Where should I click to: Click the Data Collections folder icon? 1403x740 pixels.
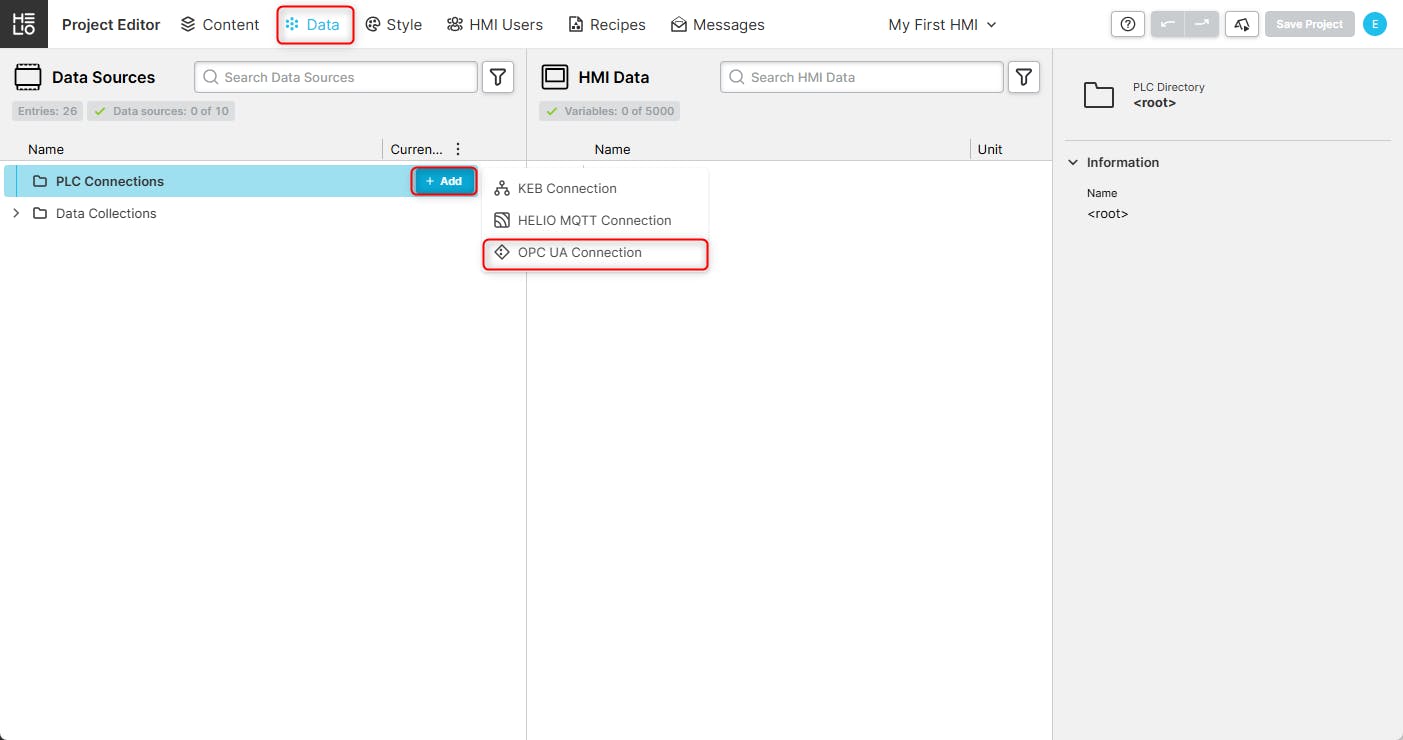pos(40,213)
